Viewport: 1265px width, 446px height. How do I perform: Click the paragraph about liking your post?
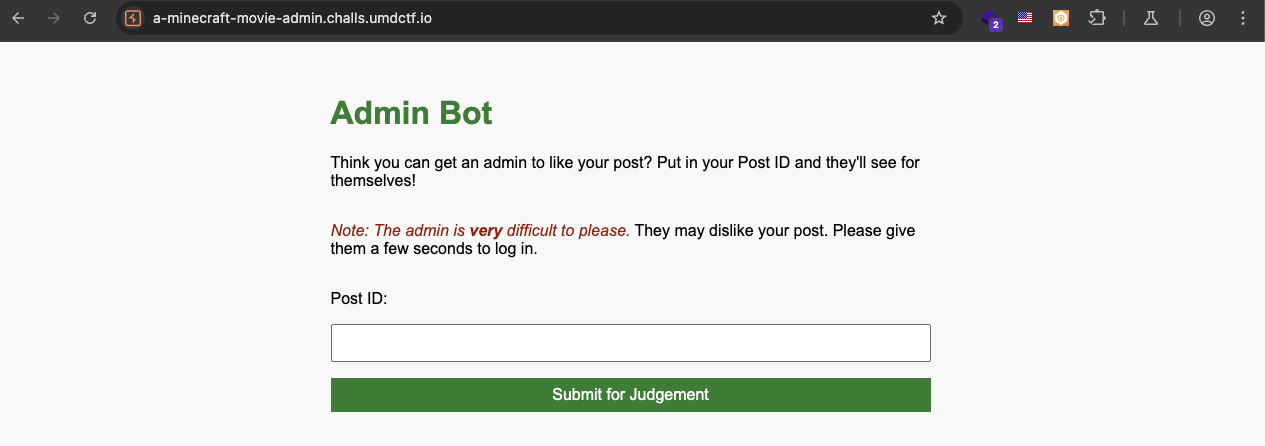625,172
